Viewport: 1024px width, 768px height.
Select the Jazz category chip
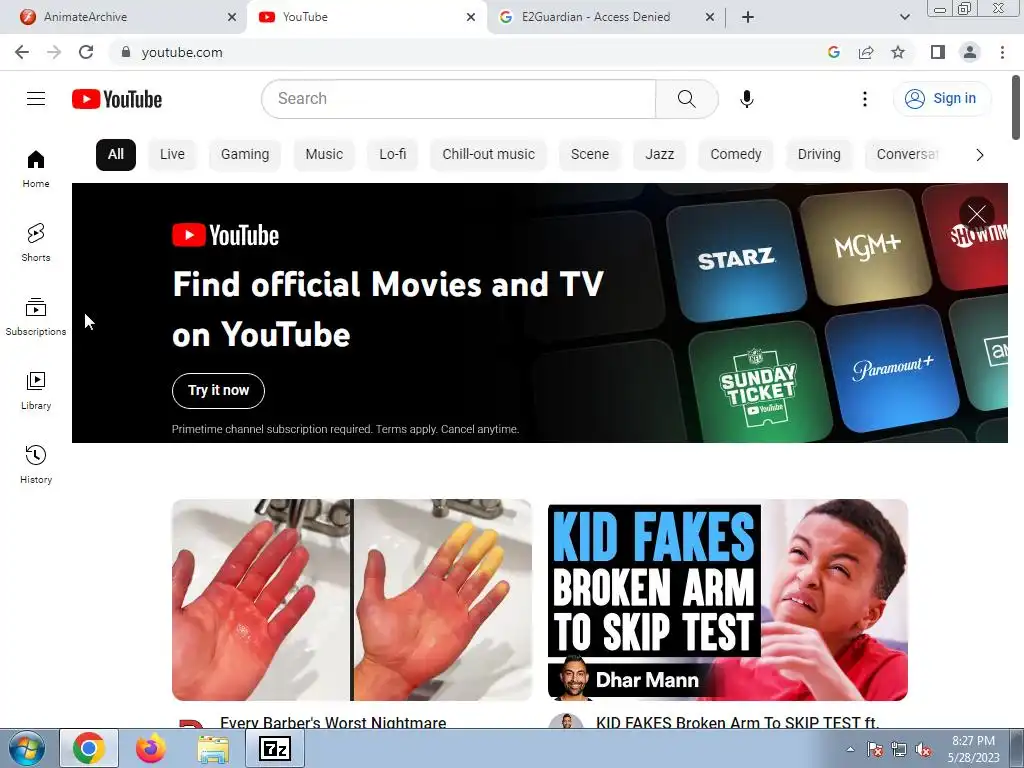point(660,155)
